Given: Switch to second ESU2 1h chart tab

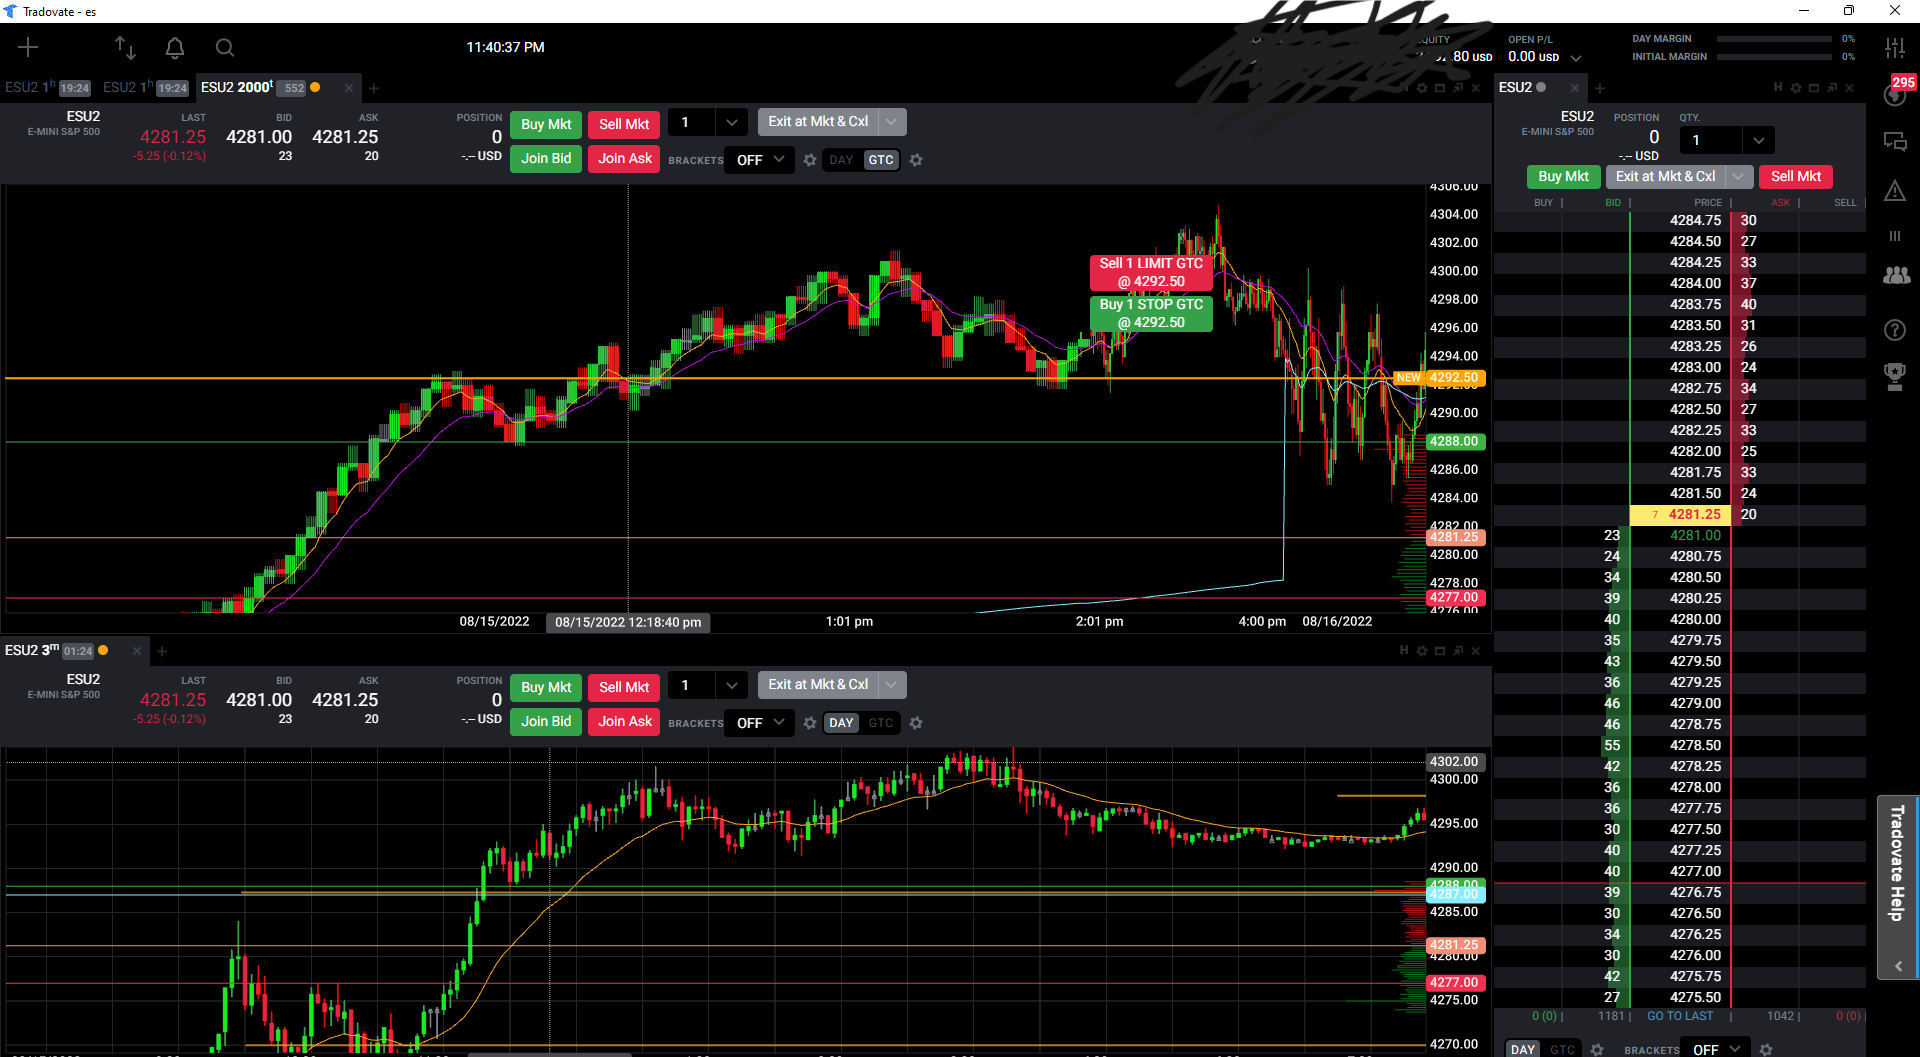Looking at the screenshot, I should [x=145, y=88].
